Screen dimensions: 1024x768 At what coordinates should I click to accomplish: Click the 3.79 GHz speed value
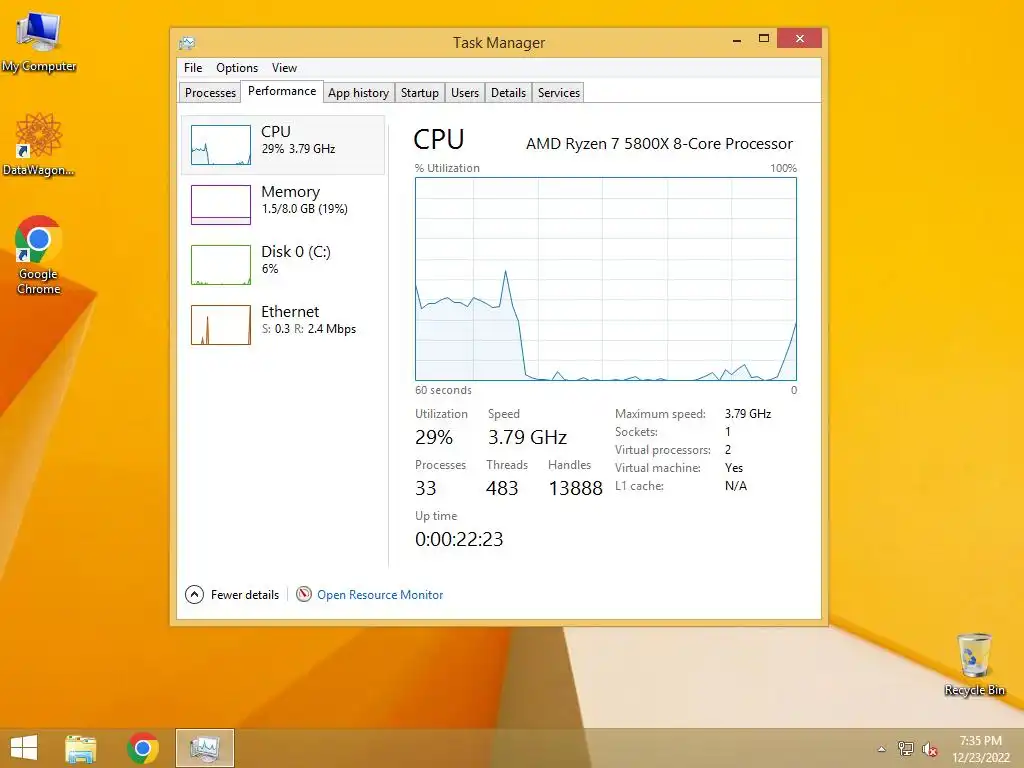tap(528, 438)
